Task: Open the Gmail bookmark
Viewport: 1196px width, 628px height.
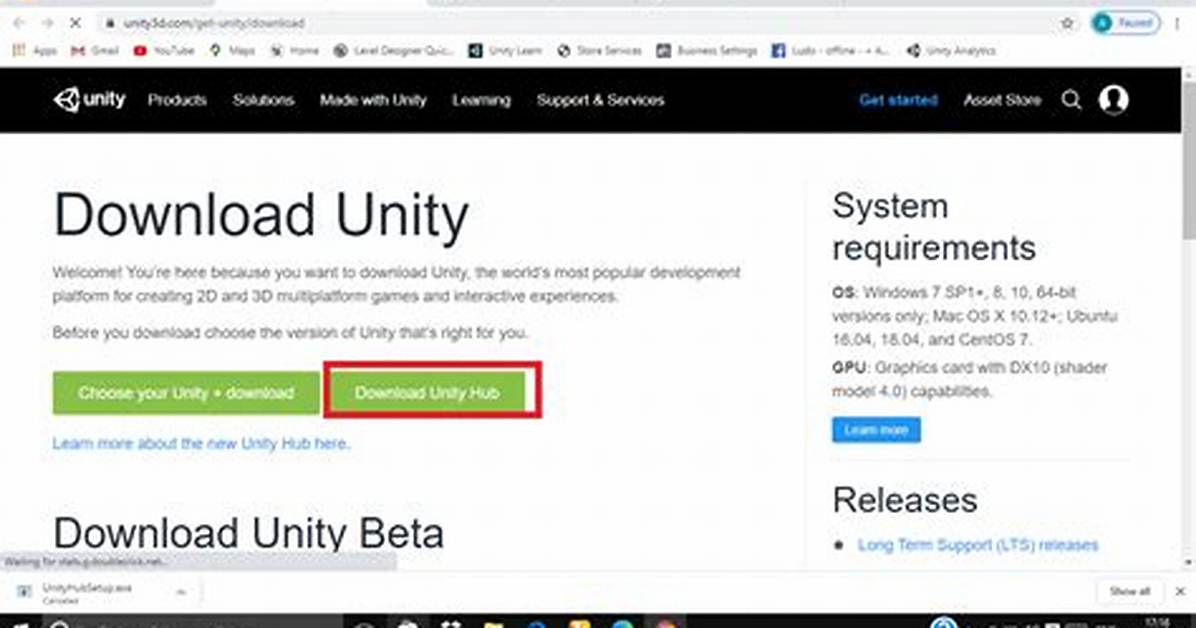Action: [95, 51]
